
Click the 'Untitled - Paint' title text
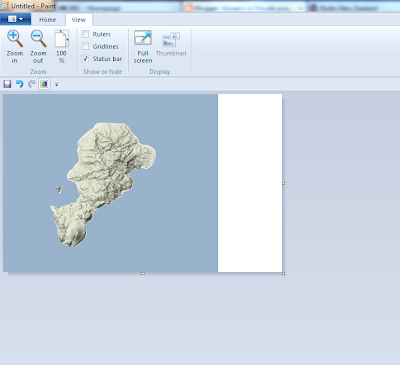point(33,6)
